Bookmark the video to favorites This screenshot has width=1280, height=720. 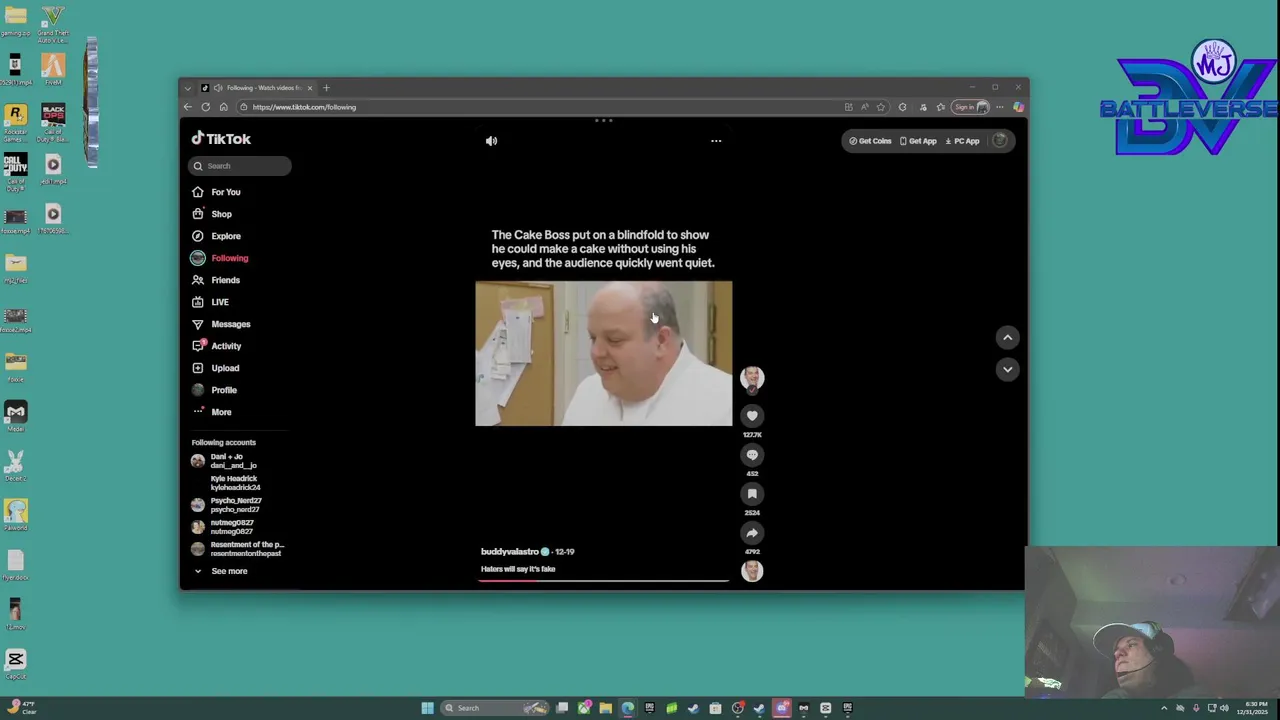pyautogui.click(x=752, y=494)
